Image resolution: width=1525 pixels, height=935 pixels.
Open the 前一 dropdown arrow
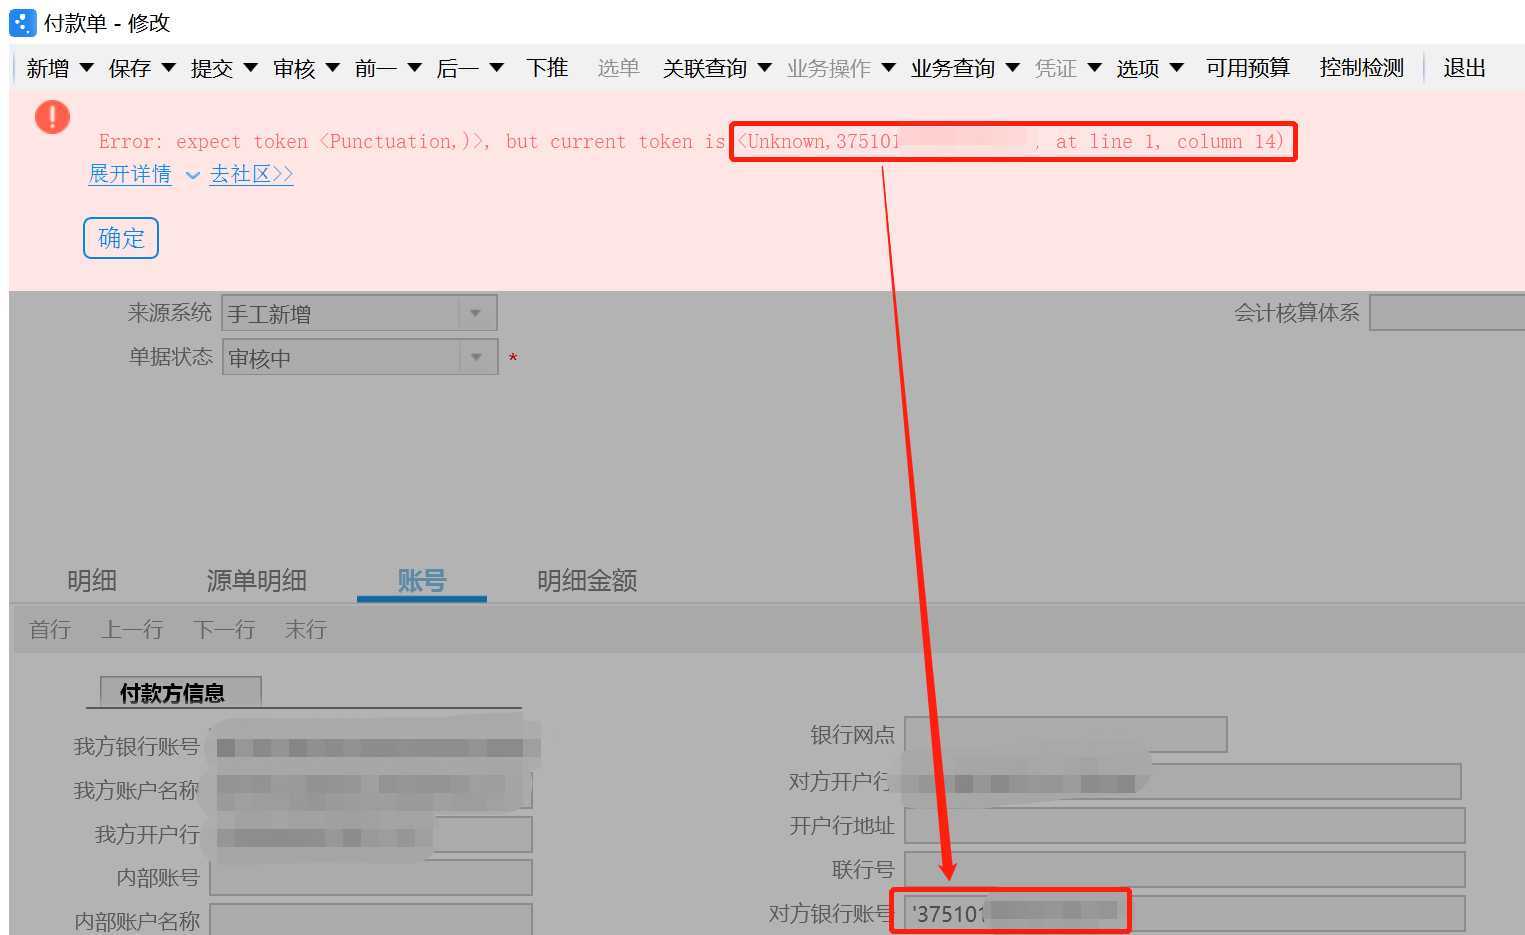414,68
